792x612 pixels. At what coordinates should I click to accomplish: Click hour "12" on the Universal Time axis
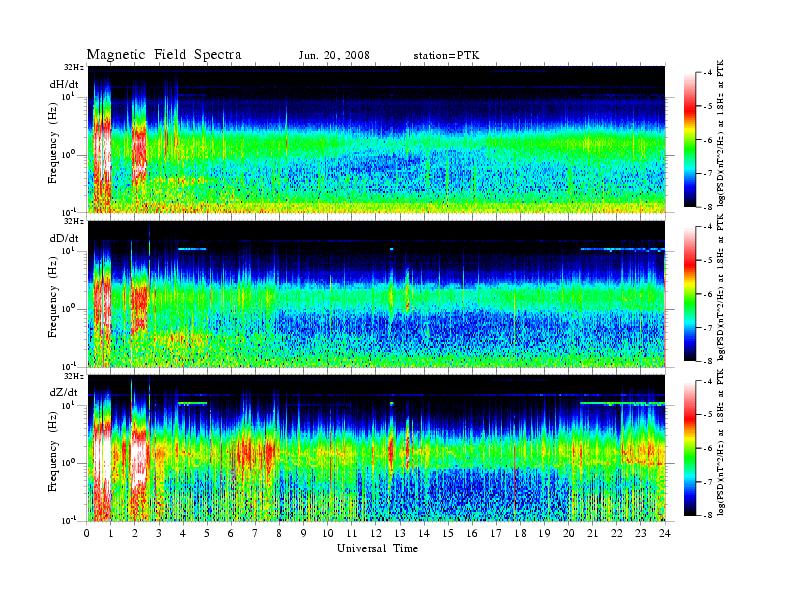pos(376,533)
